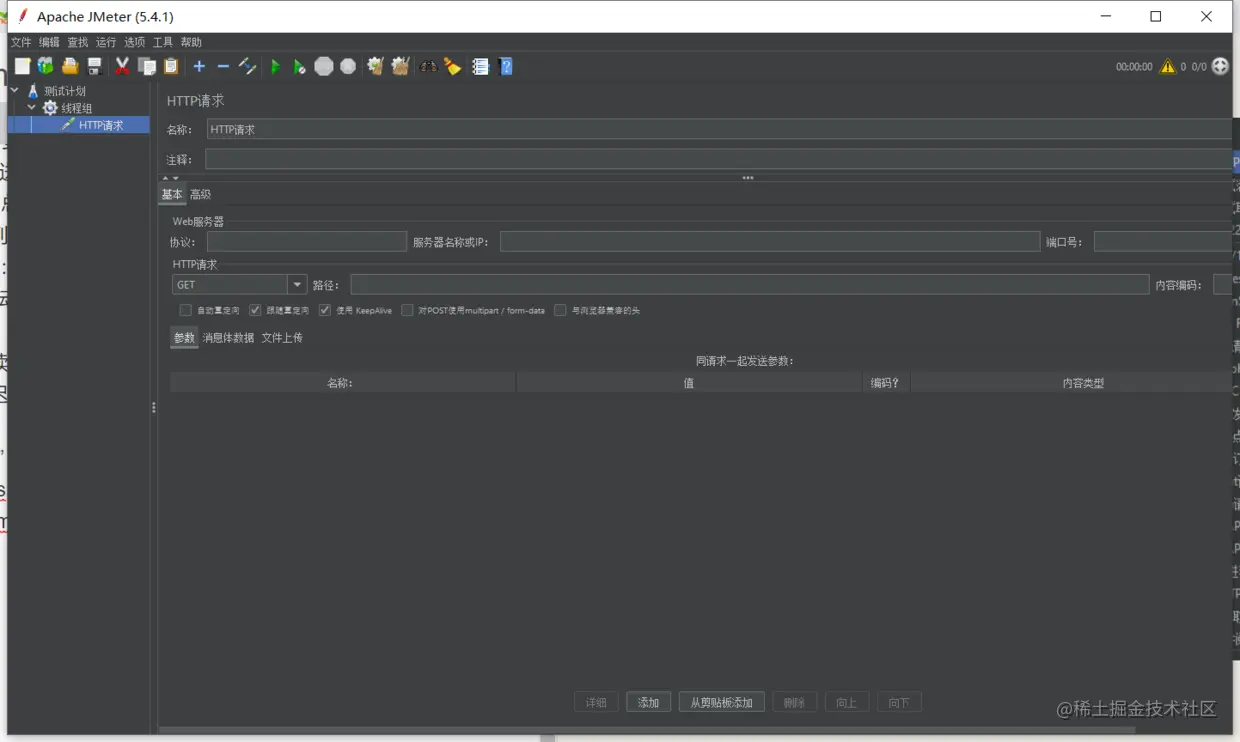Enable the 自动重定向 checkbox
The width and height of the screenshot is (1240, 742).
185,310
